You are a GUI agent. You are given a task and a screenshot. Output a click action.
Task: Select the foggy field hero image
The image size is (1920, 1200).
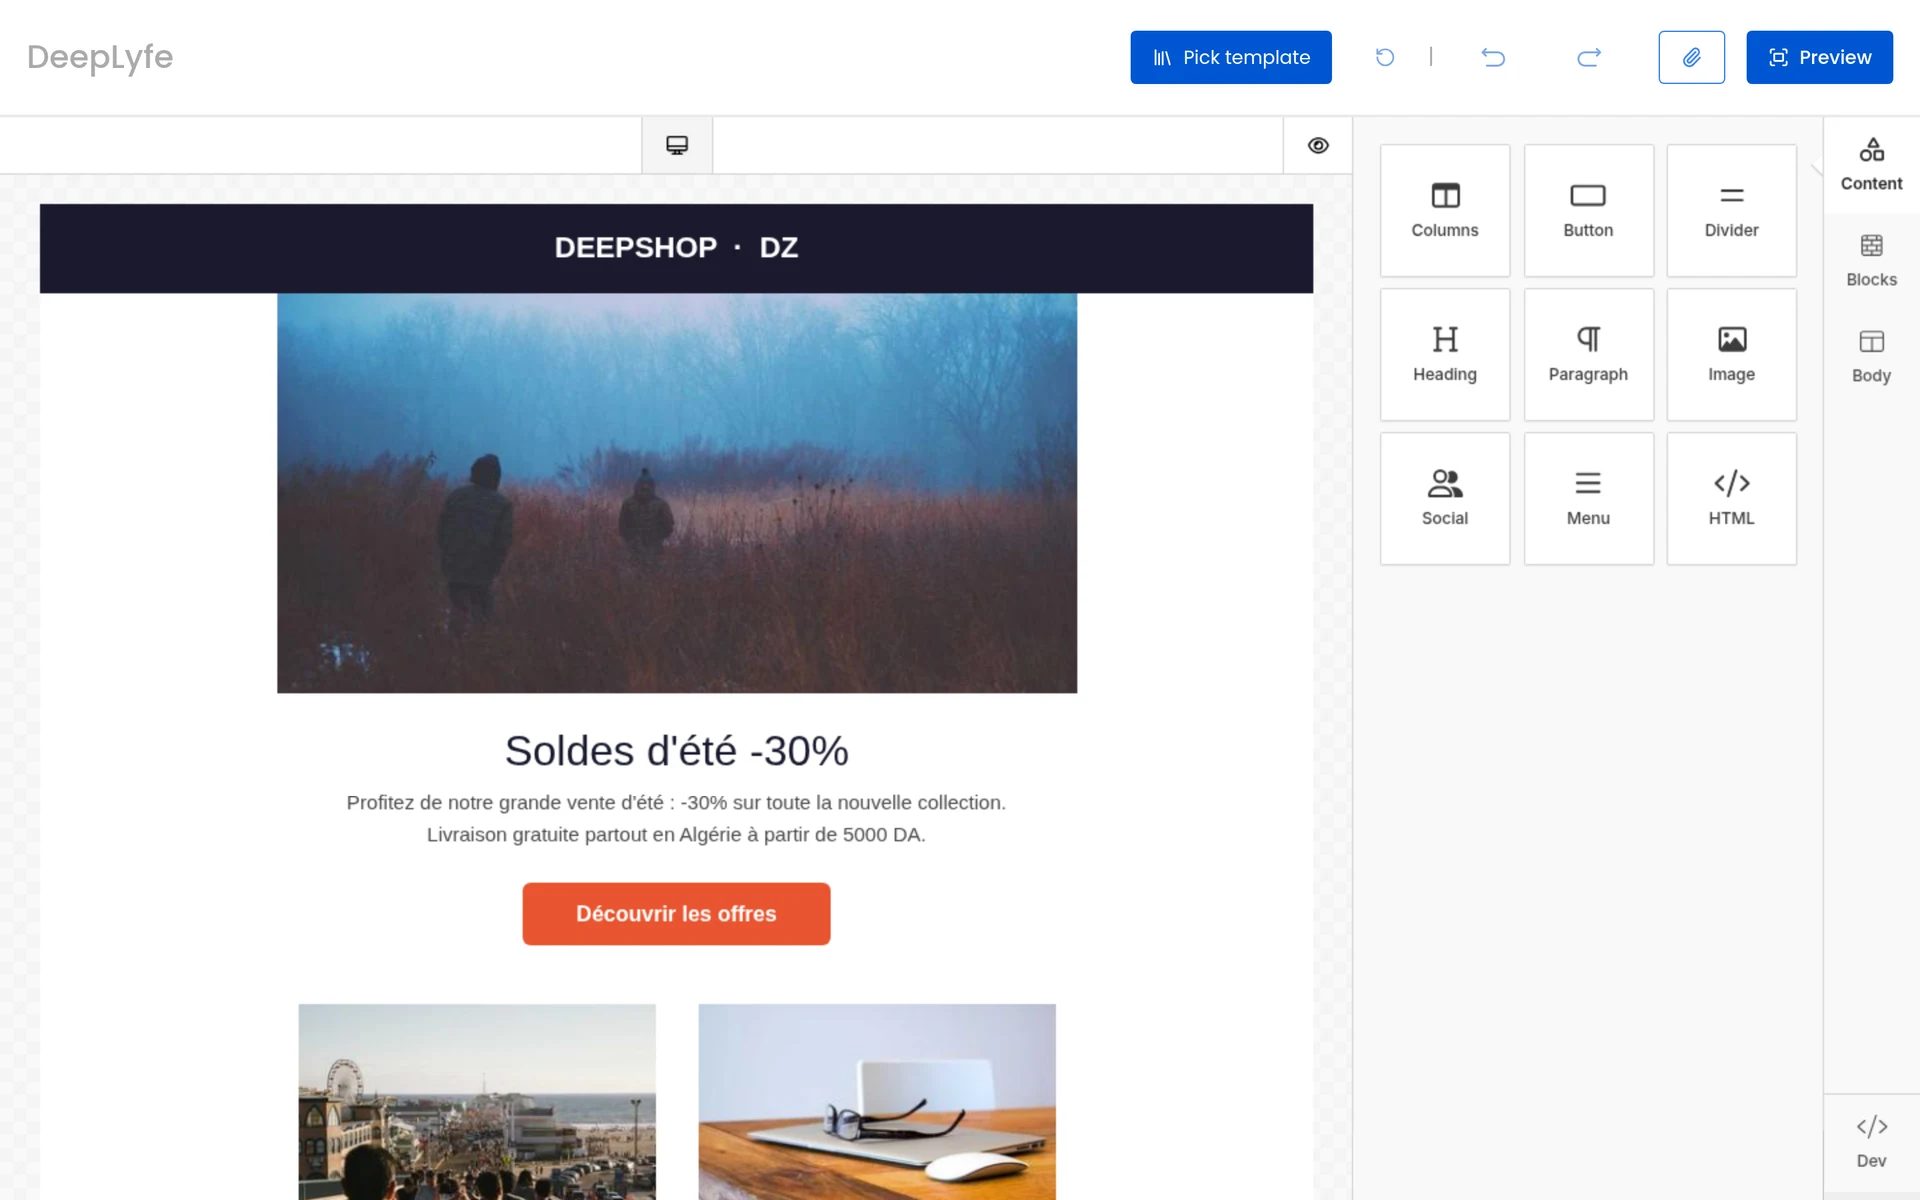pyautogui.click(x=677, y=493)
